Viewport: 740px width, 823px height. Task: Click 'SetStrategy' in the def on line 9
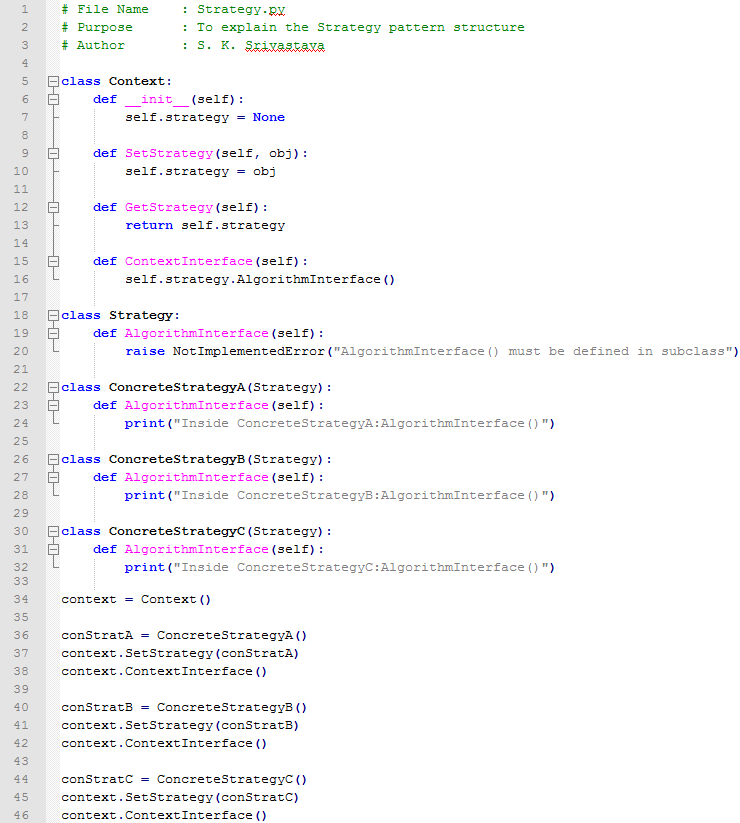tap(169, 154)
